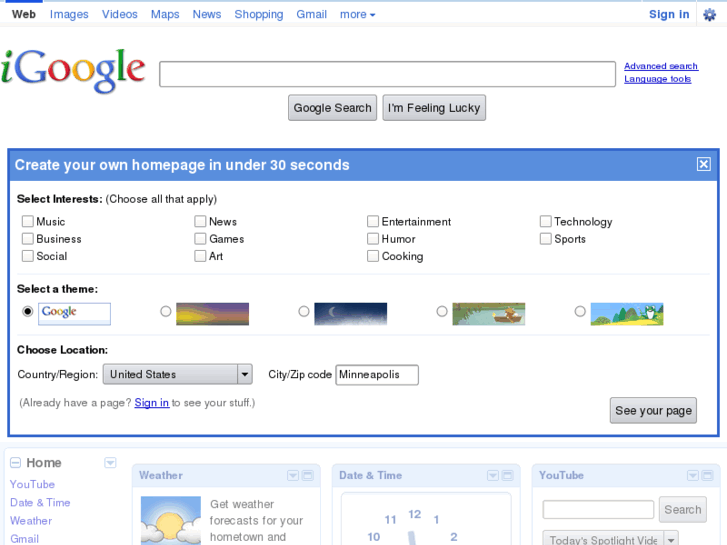The image size is (727, 545).
Task: Check the Sports interest
Action: pyautogui.click(x=546, y=238)
